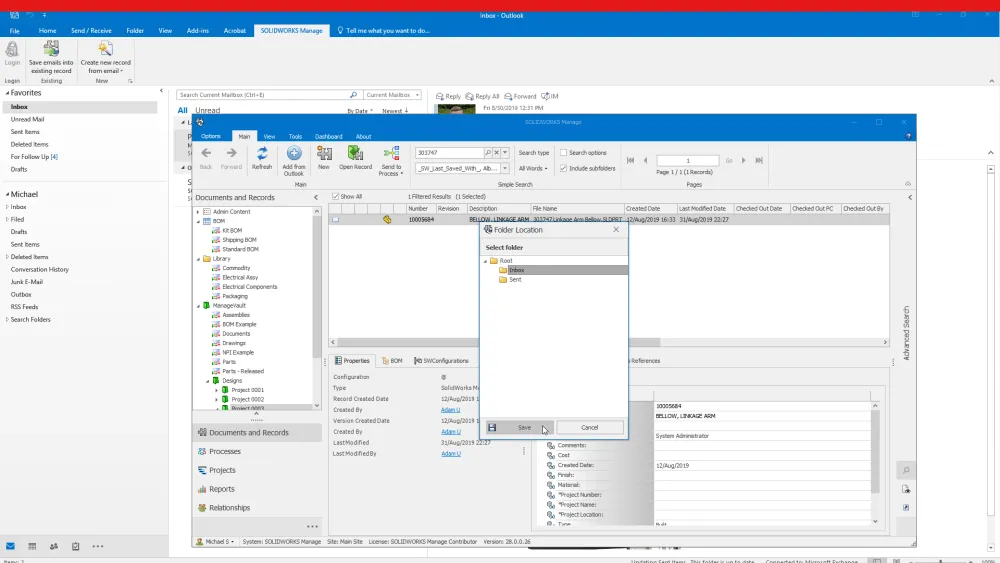Go to last page of records

[x=759, y=161]
